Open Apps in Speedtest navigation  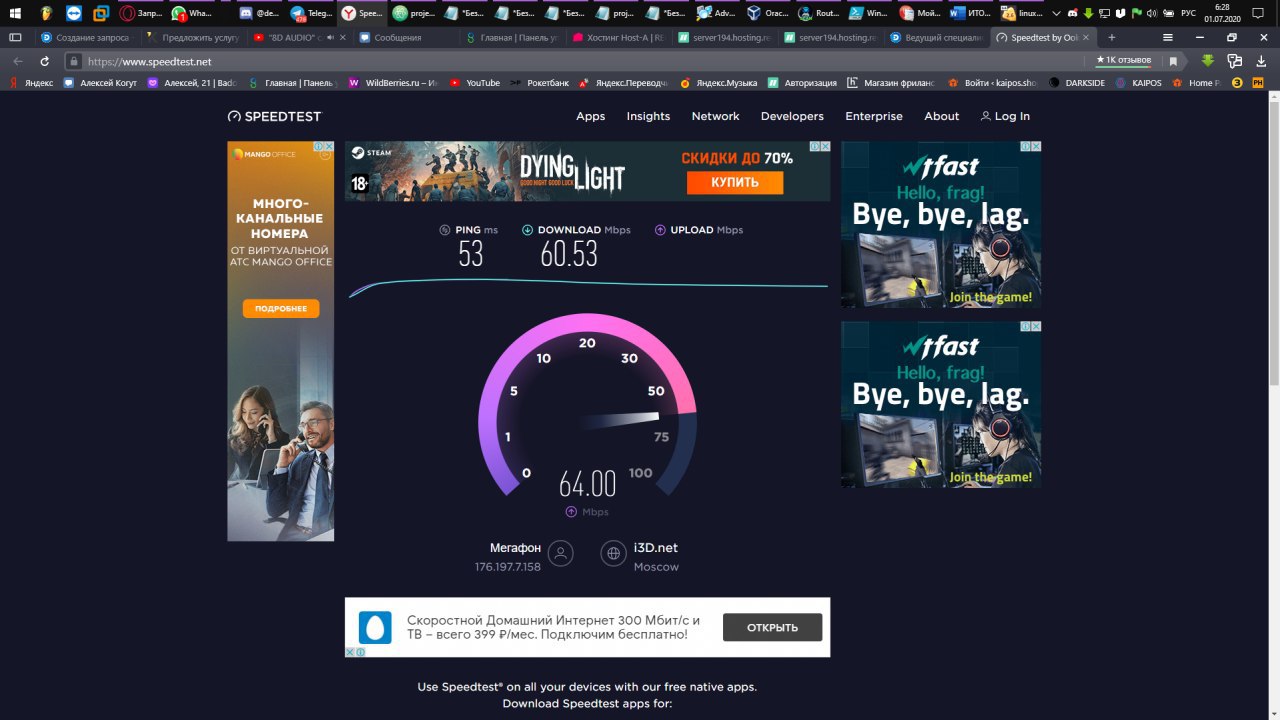tap(591, 116)
